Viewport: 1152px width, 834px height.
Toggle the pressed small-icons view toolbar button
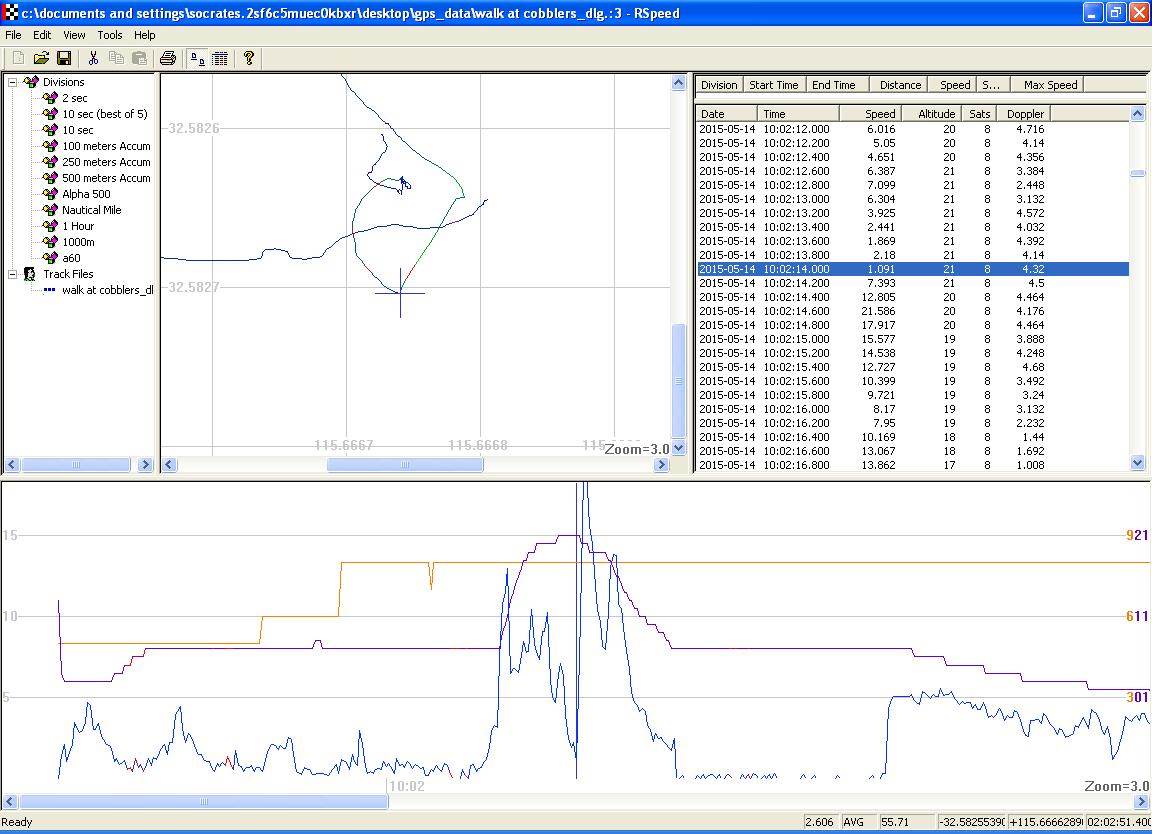pyautogui.click(x=197, y=59)
